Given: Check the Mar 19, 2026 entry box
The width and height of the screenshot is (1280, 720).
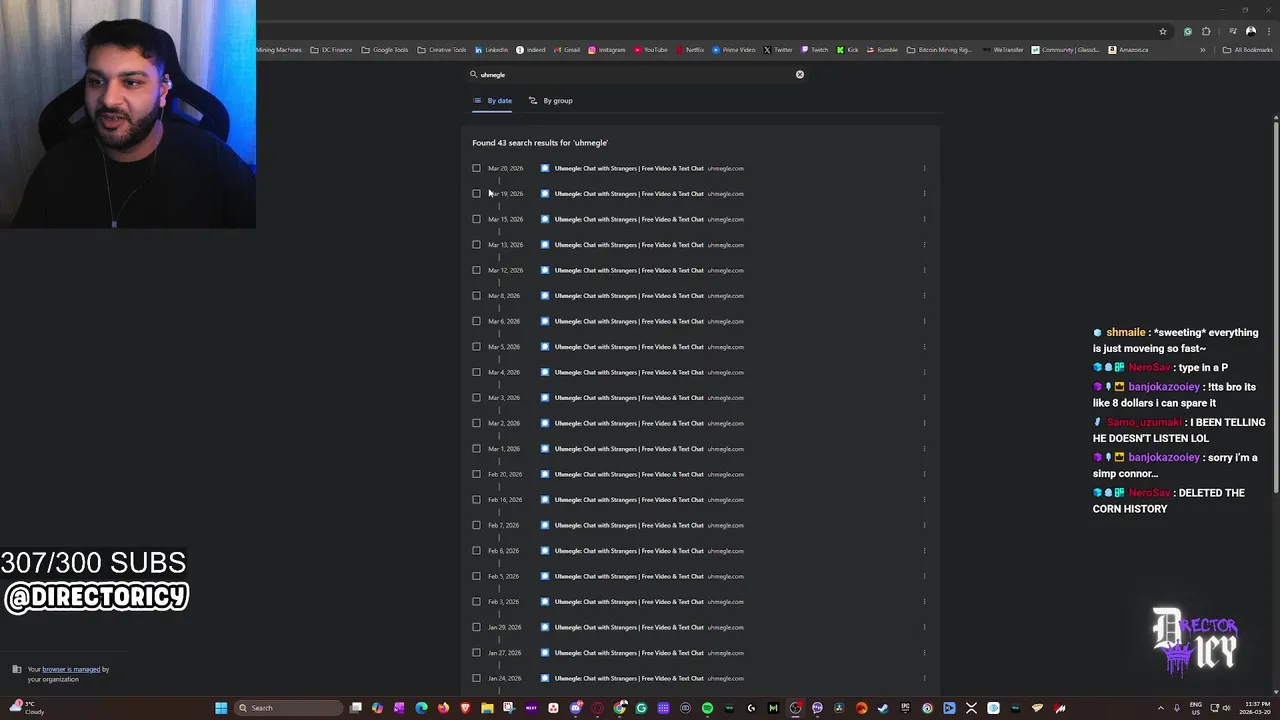Looking at the screenshot, I should pyautogui.click(x=476, y=194).
